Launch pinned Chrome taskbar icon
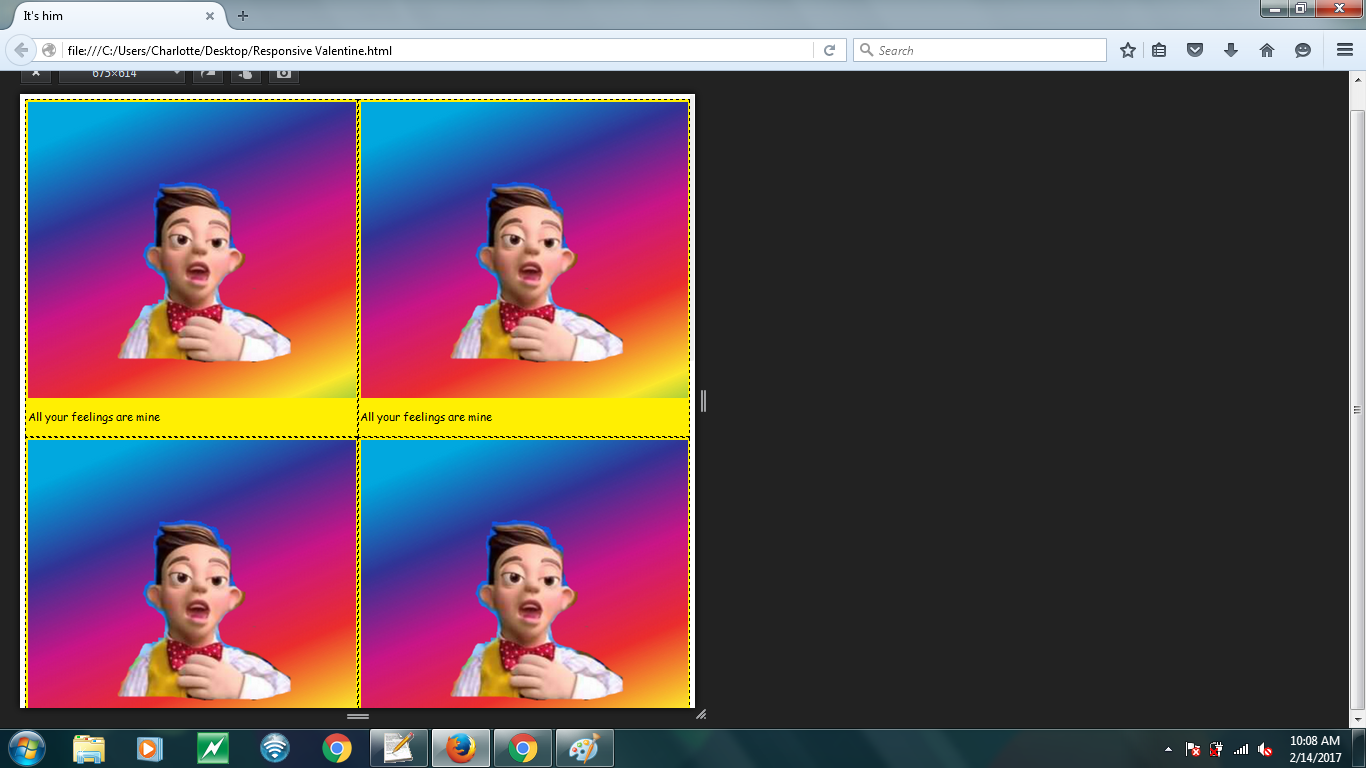This screenshot has width=1366, height=768. (x=336, y=748)
